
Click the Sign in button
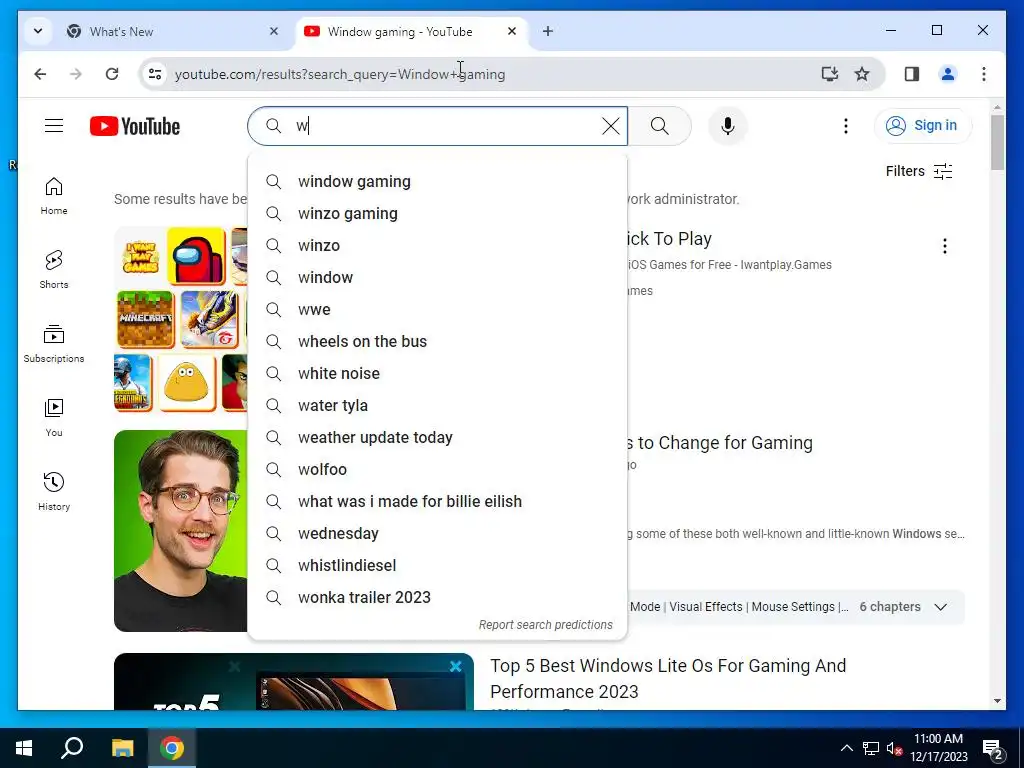tap(922, 125)
